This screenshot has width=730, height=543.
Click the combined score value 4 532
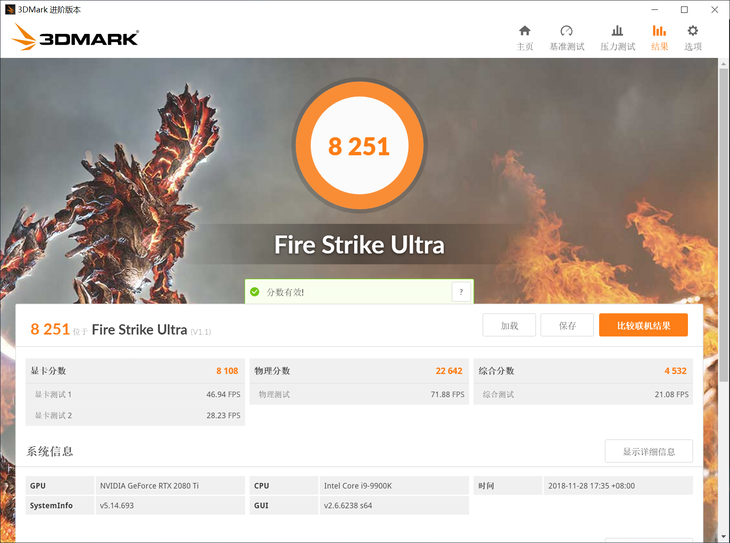[676, 371]
